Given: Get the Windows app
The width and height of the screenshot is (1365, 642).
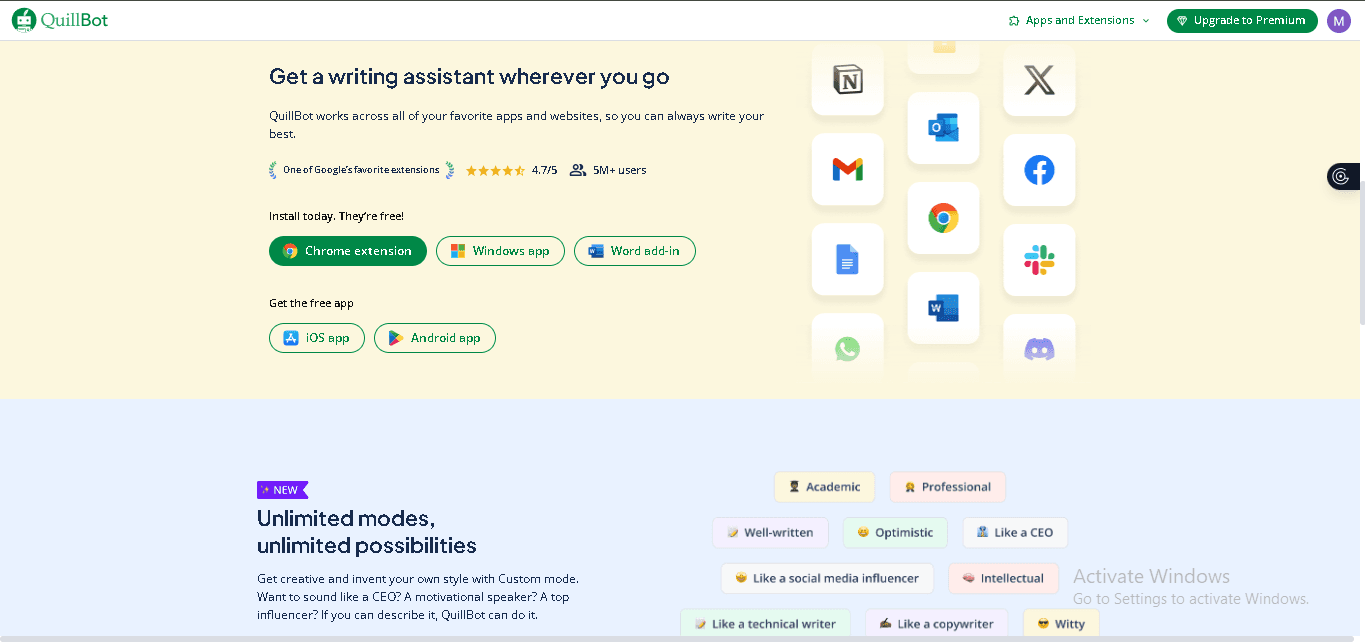Looking at the screenshot, I should 500,251.
